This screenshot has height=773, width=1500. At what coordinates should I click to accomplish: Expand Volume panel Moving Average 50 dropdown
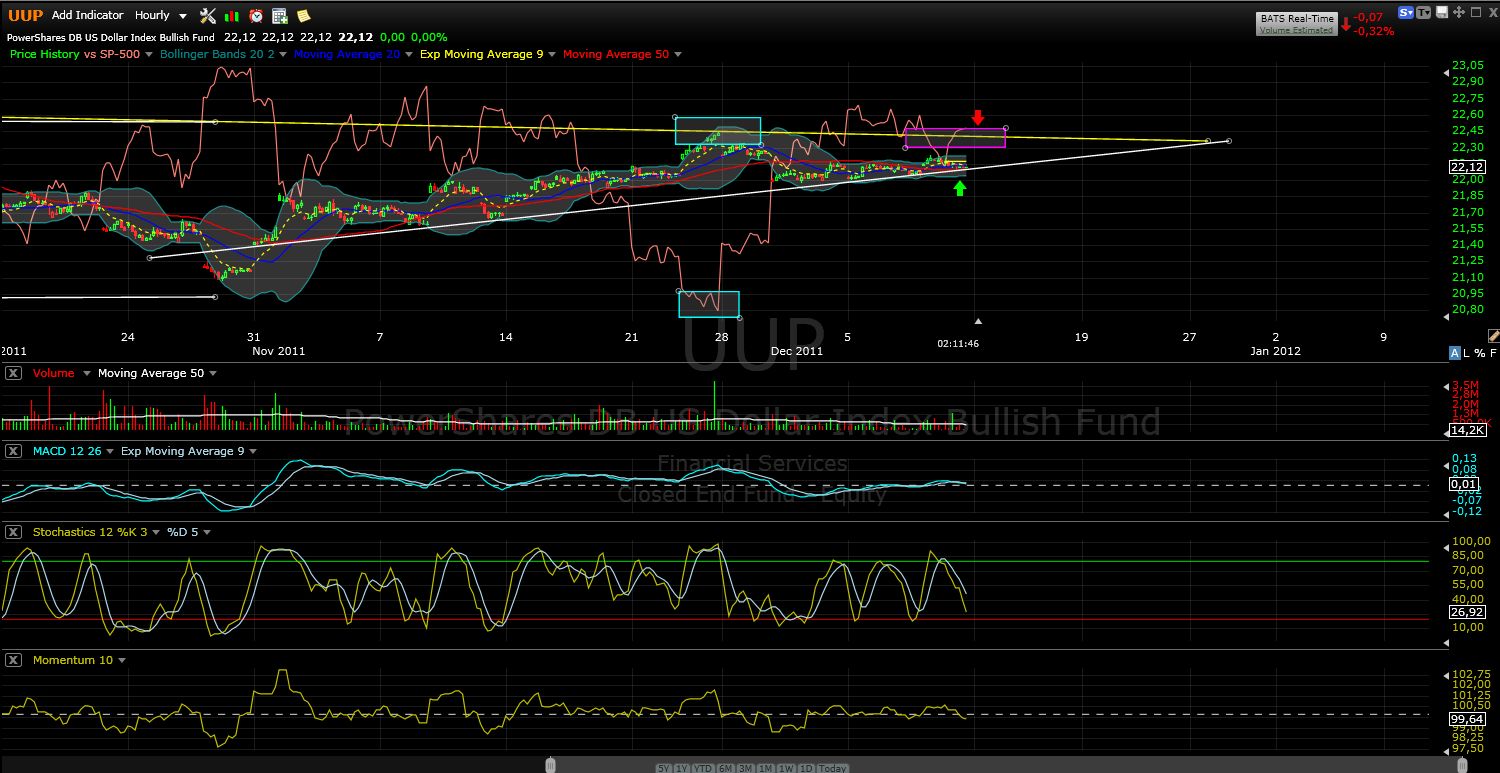[213, 373]
